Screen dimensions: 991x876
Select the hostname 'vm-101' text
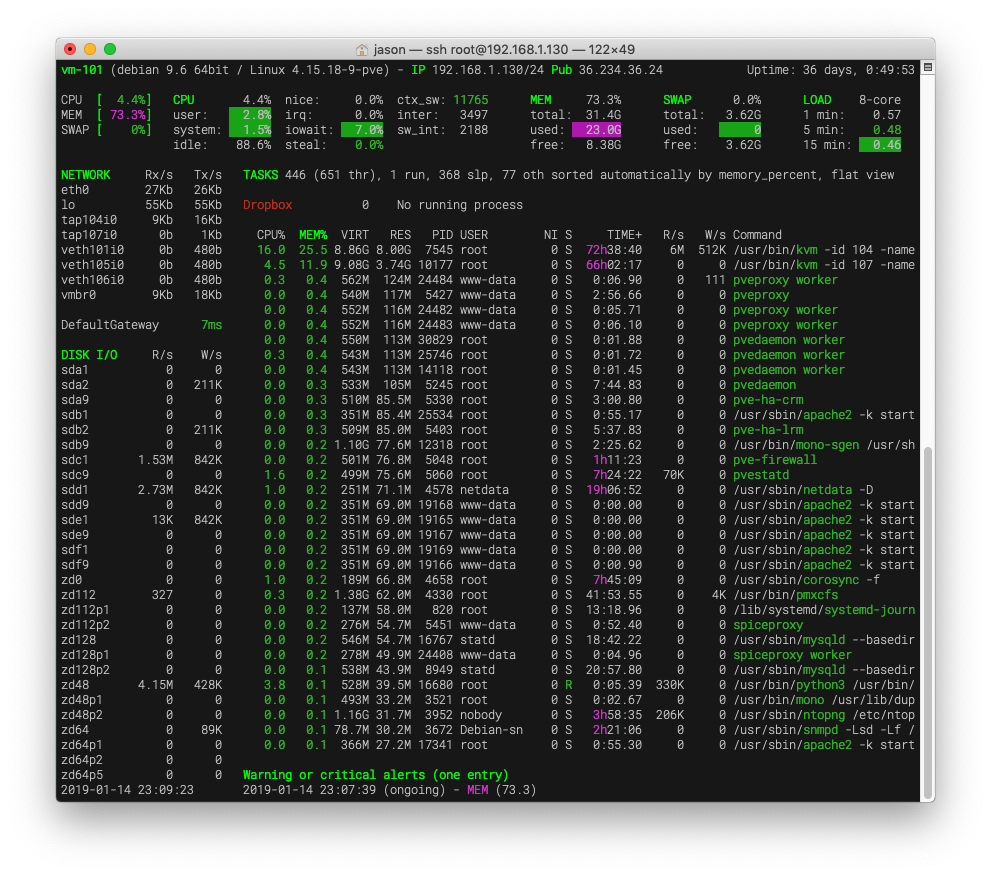point(82,70)
